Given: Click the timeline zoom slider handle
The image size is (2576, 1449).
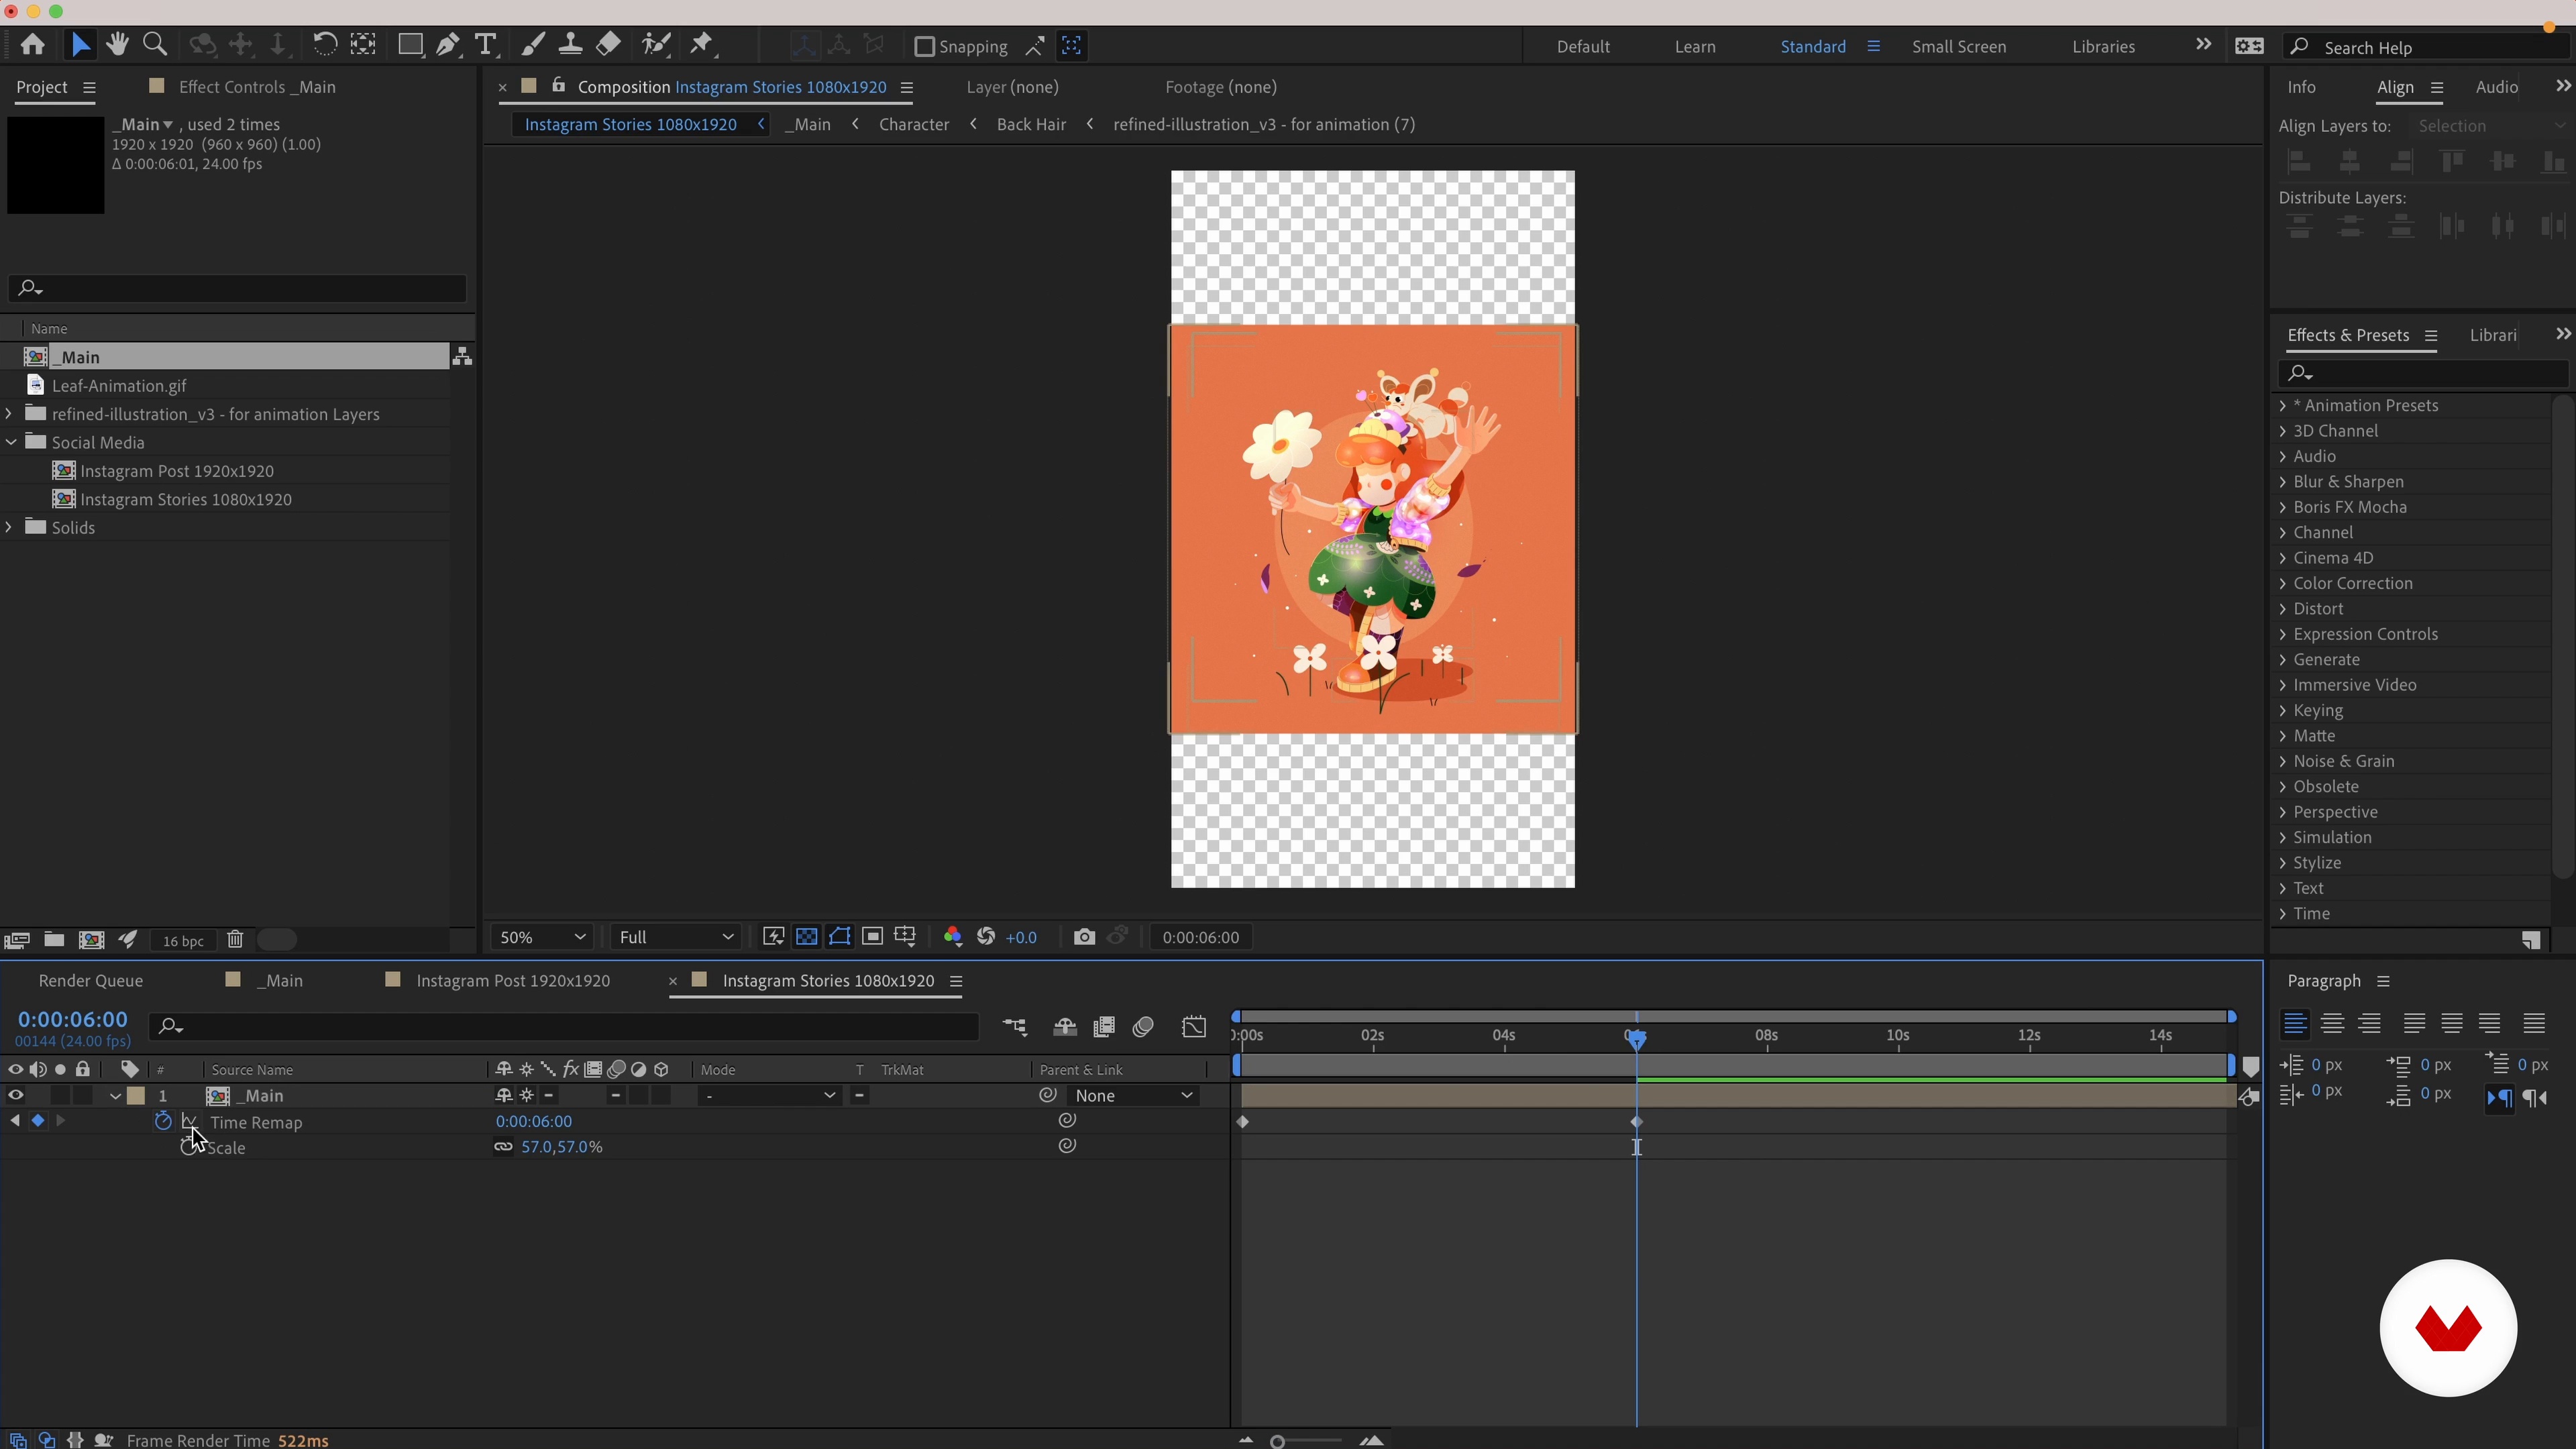Looking at the screenshot, I should pos(1277,1441).
